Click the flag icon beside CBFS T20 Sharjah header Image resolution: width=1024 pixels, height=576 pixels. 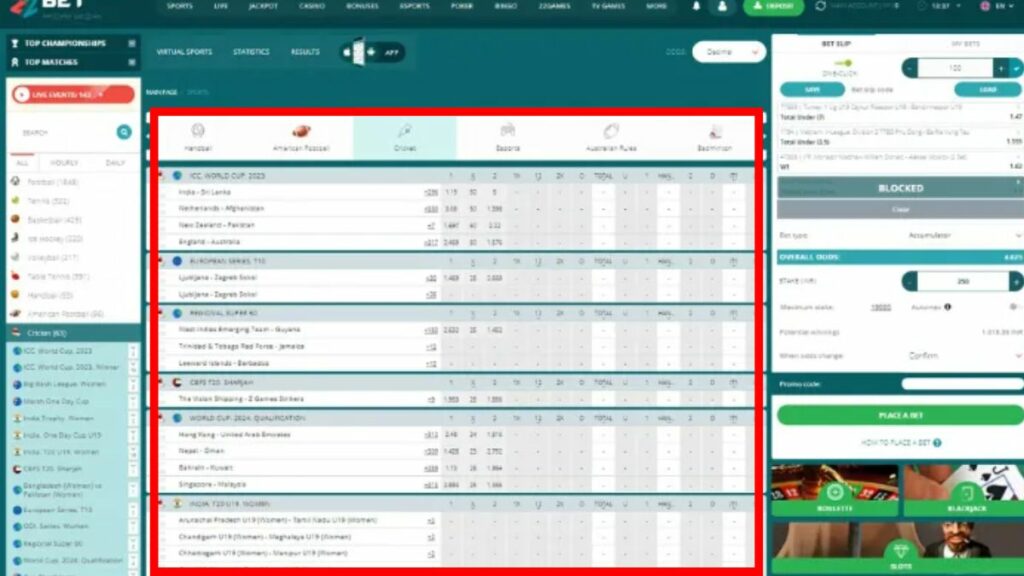point(177,383)
